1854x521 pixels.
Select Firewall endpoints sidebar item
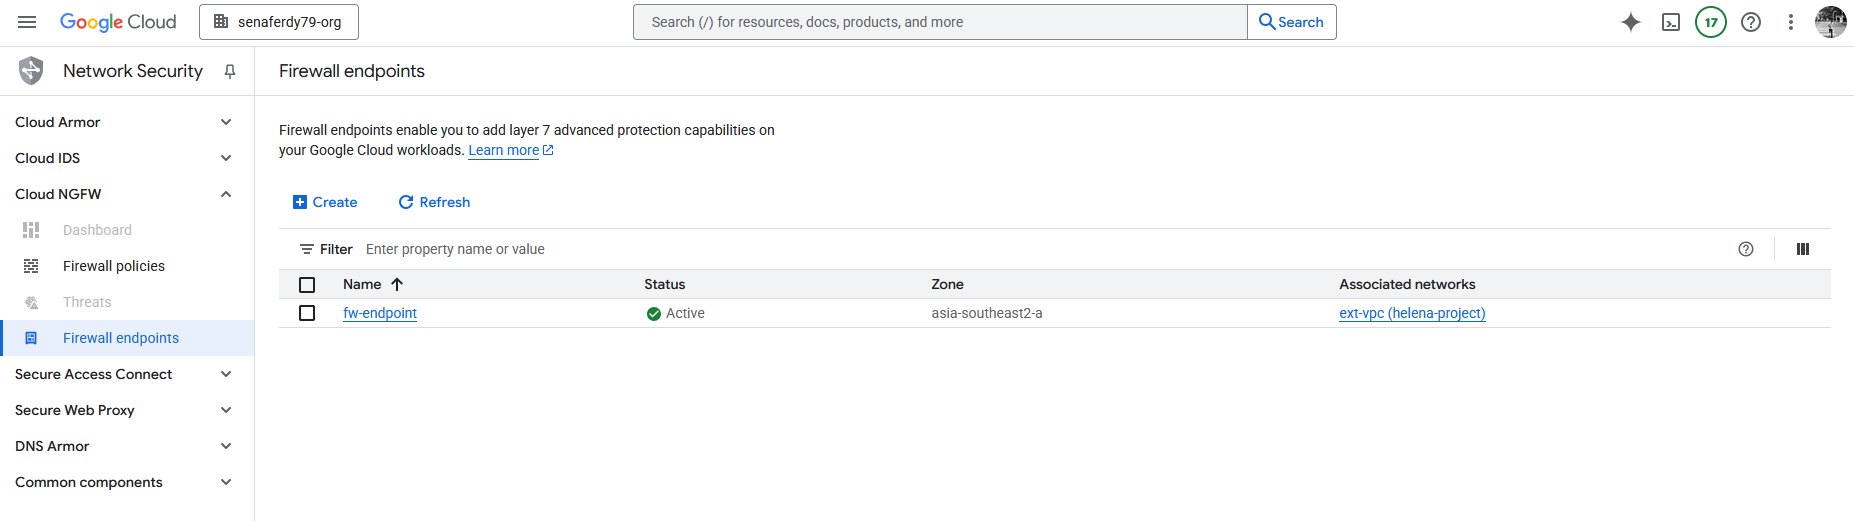click(x=120, y=338)
